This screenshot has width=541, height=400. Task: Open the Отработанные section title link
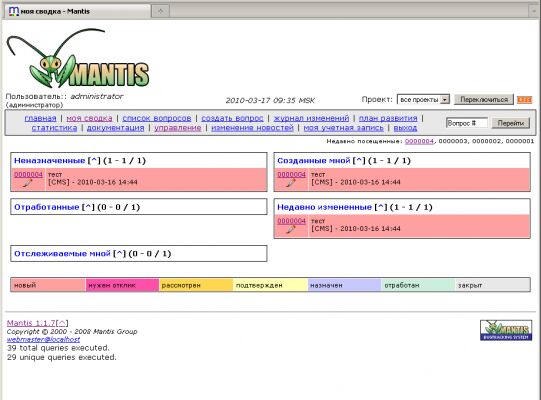point(47,207)
